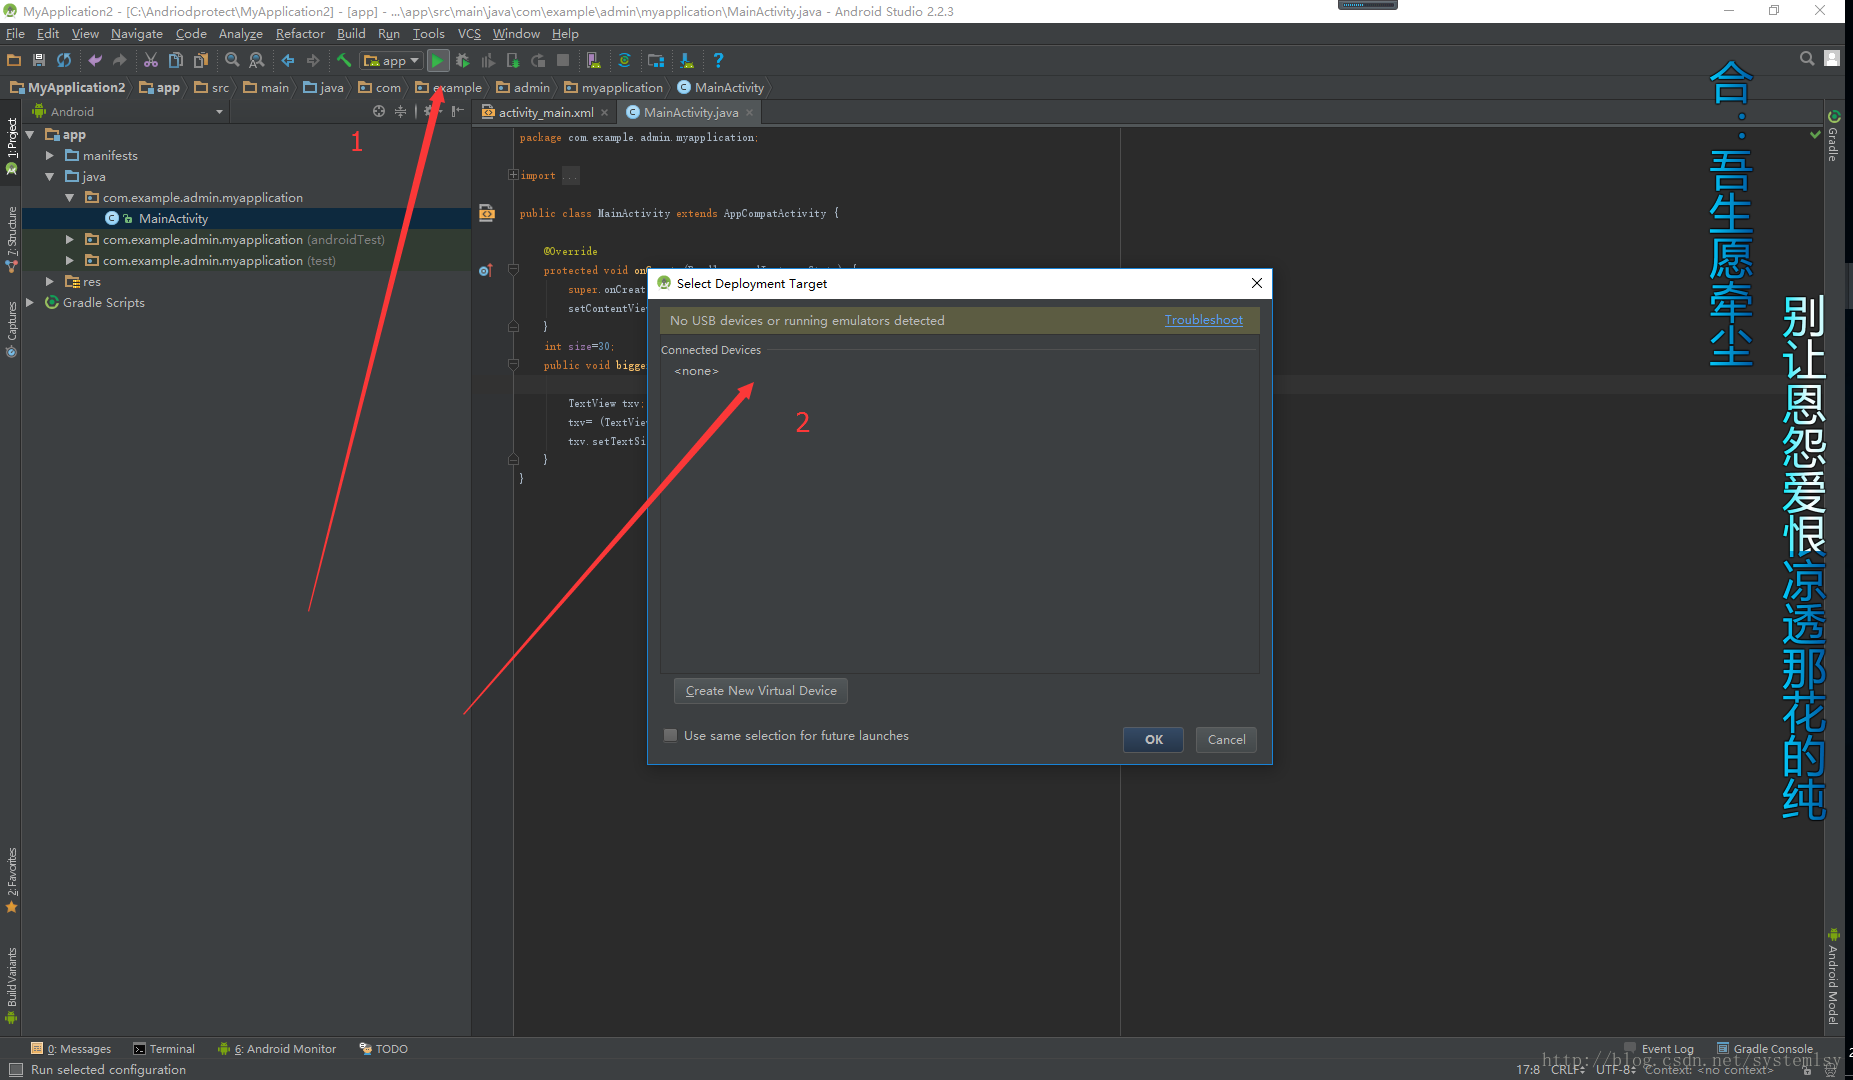Viewport: 1853px width, 1080px height.
Task: Click the green Run app button
Action: click(x=437, y=60)
